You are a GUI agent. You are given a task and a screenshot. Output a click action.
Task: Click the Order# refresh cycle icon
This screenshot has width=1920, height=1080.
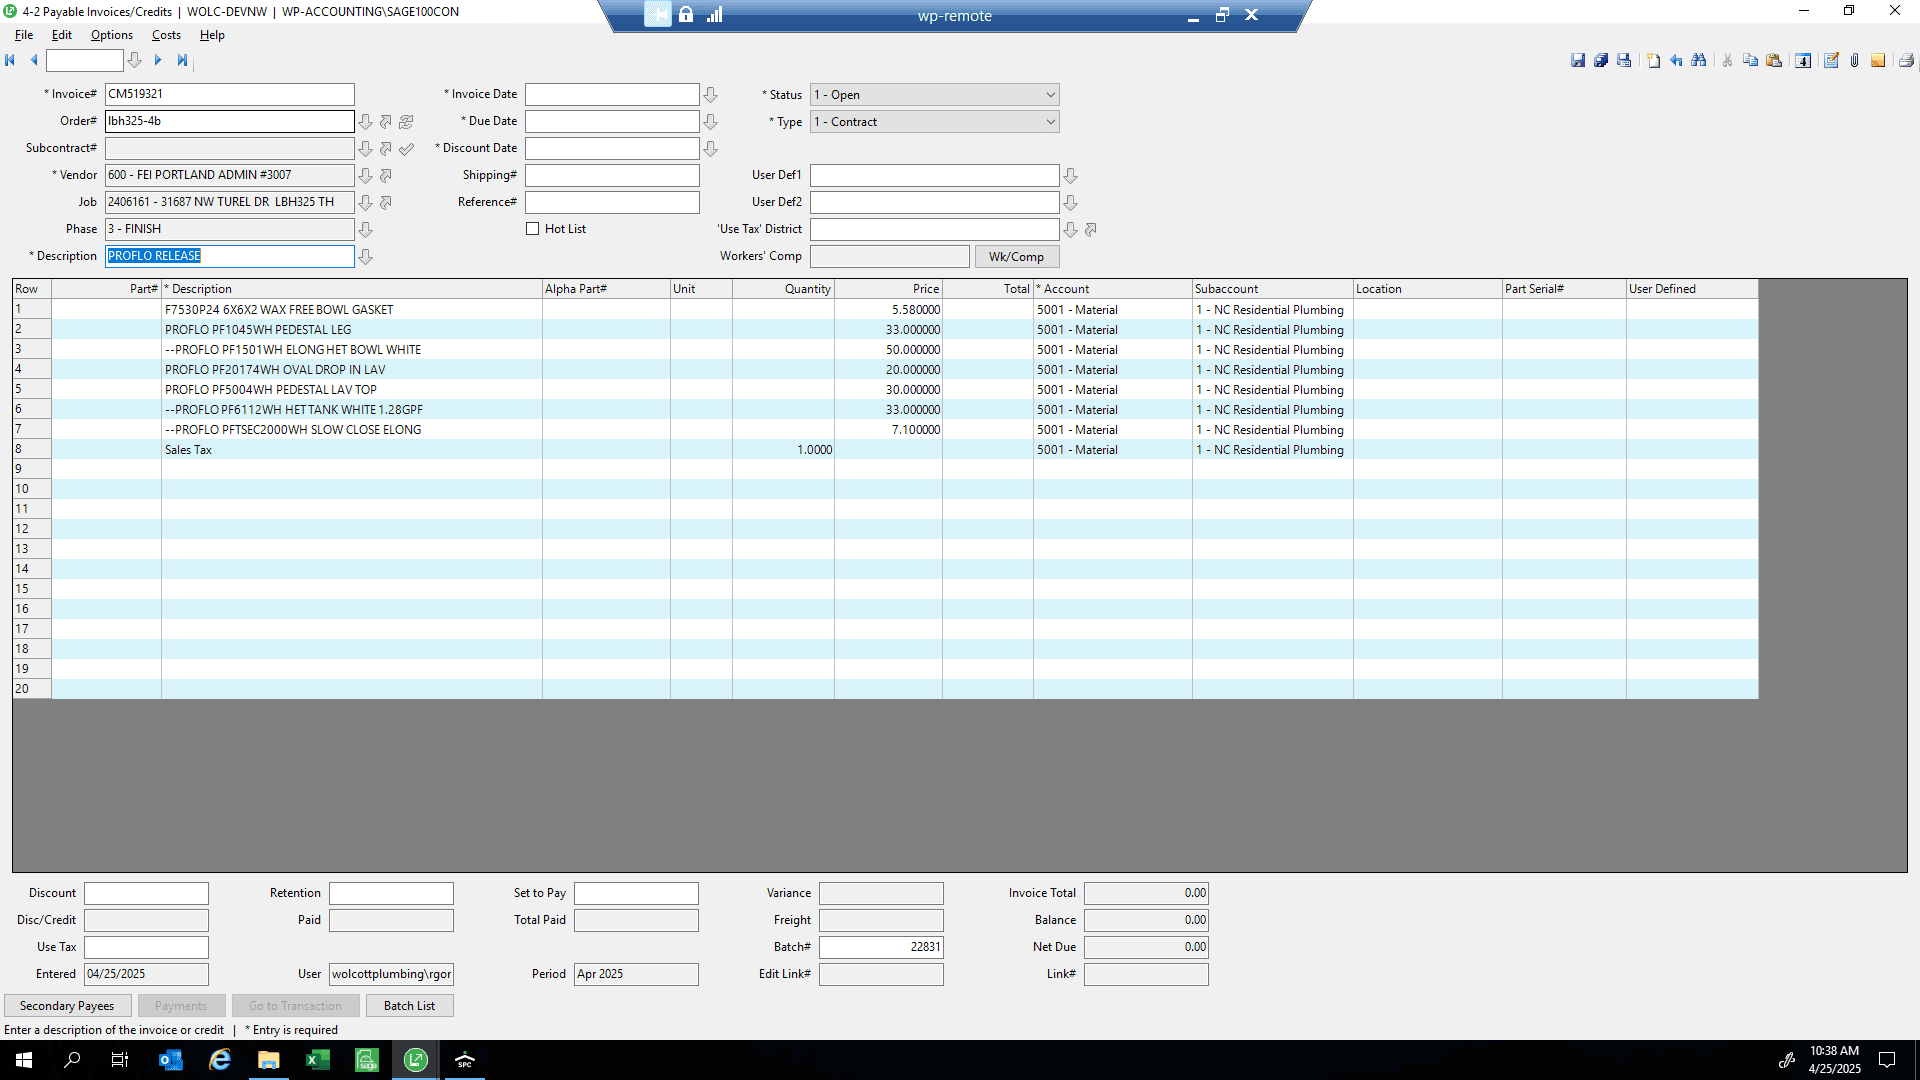click(406, 122)
